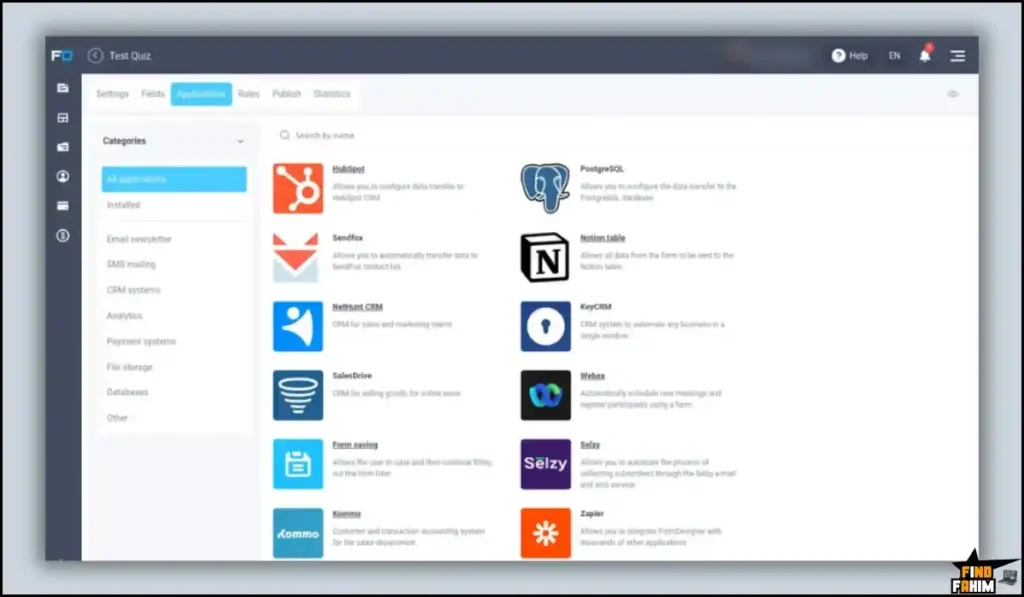Select the Notion table icon

click(545, 257)
